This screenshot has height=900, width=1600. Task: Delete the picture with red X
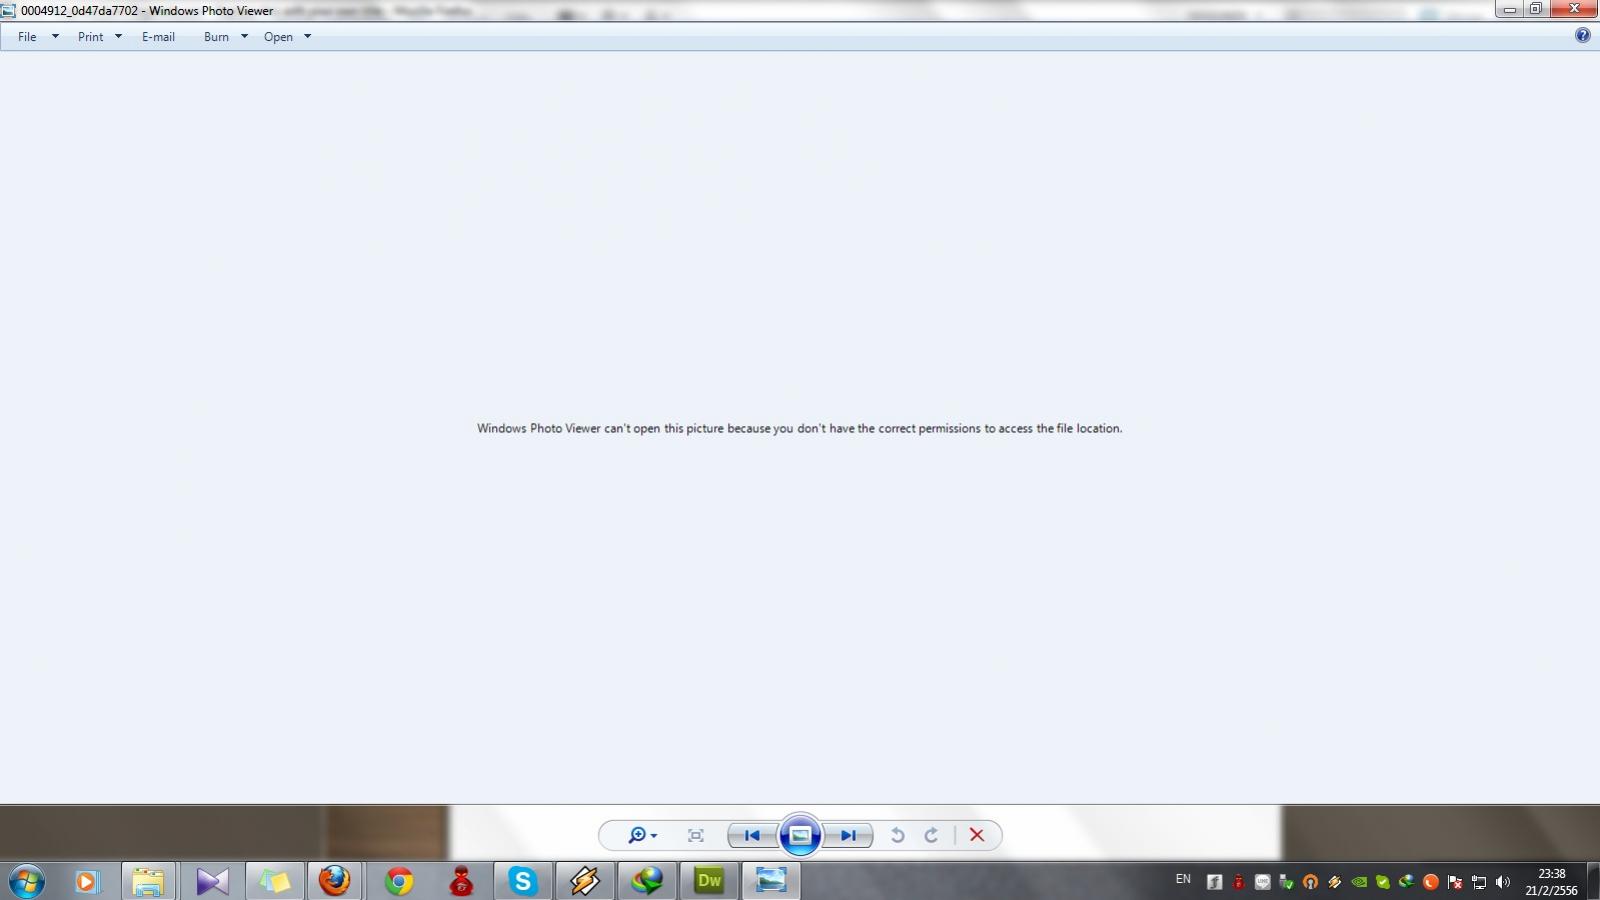coord(977,835)
